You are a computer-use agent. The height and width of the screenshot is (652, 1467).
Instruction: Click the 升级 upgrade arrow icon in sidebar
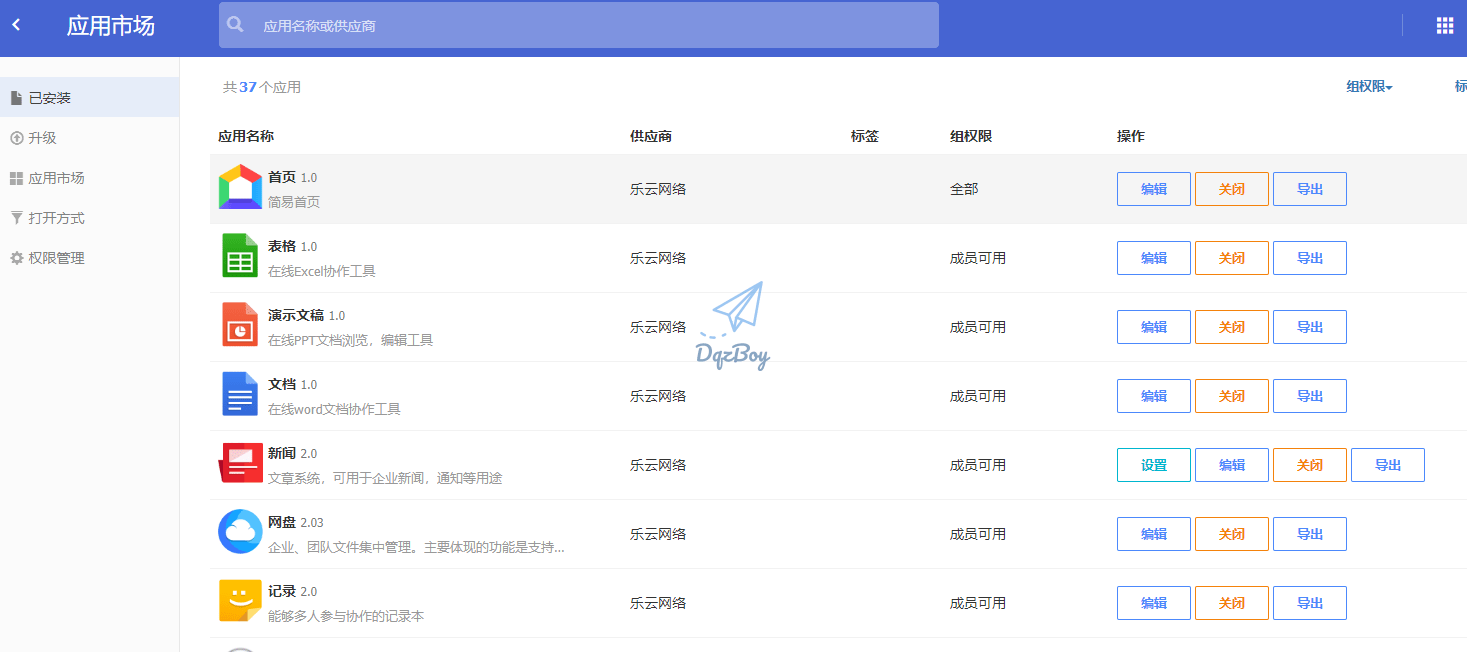click(15, 137)
